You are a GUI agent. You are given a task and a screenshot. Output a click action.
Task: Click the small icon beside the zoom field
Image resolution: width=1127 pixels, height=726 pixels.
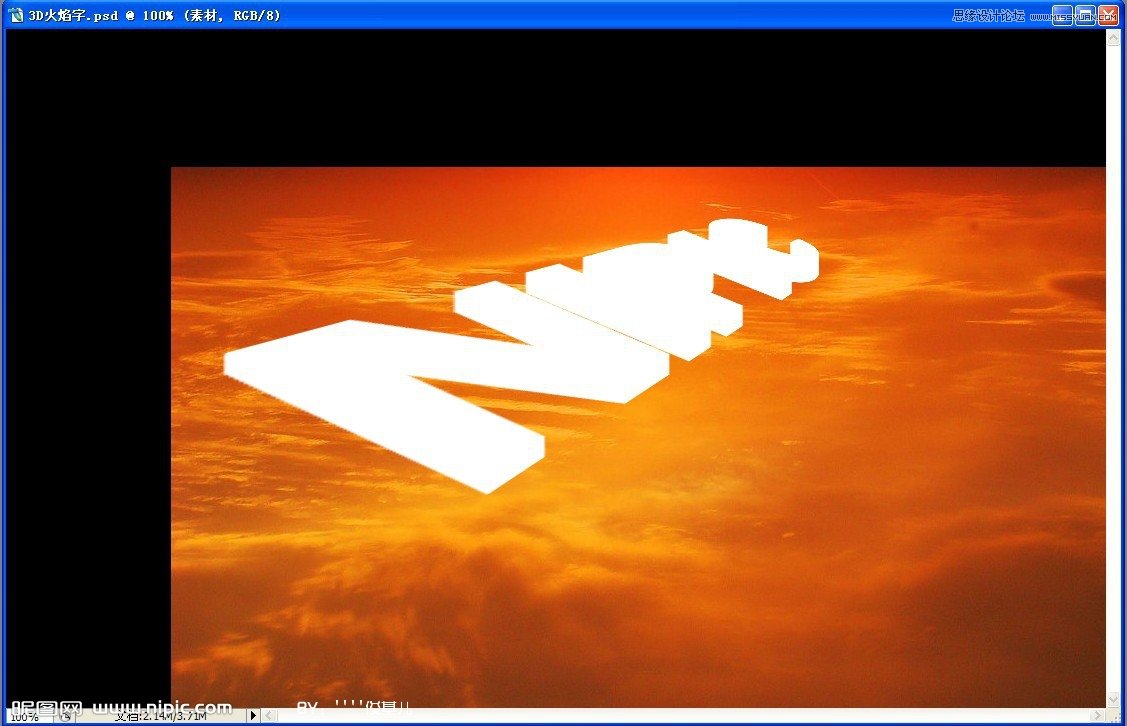pos(66,716)
